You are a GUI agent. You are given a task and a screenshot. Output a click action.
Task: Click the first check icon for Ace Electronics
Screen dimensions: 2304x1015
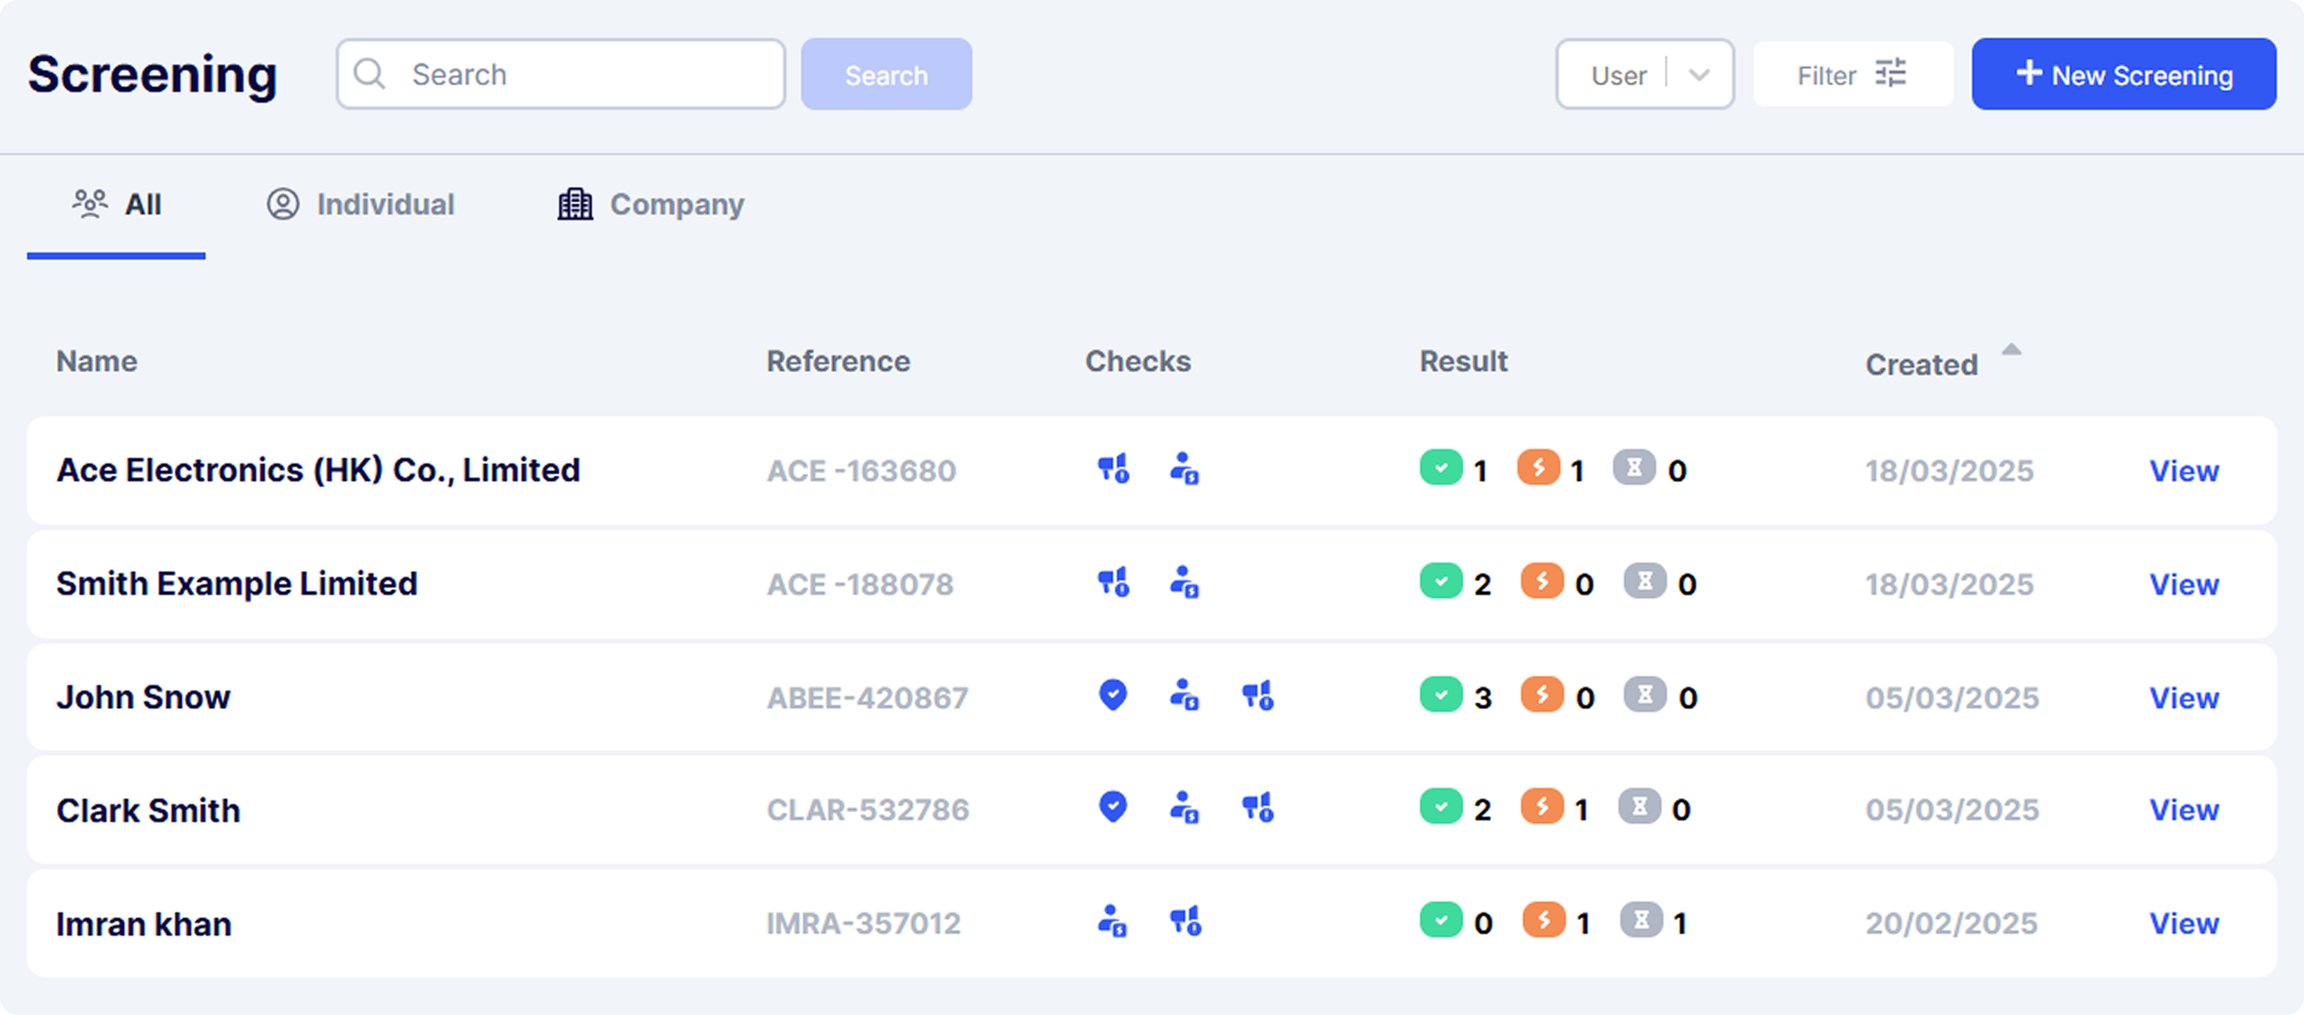pyautogui.click(x=1114, y=468)
